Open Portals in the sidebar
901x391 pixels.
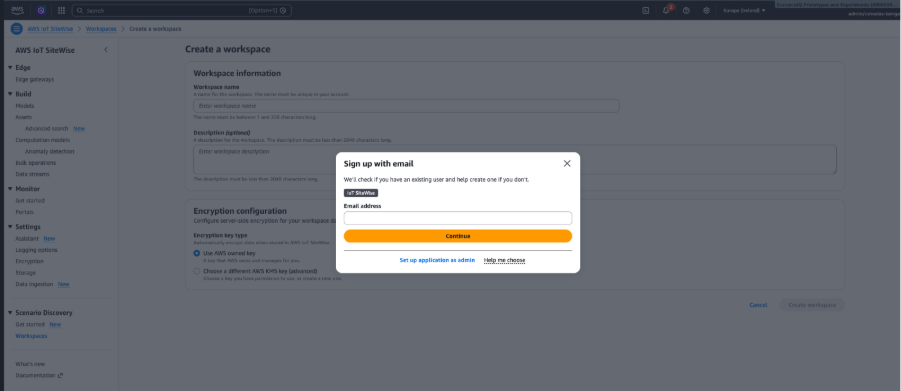click(25, 212)
